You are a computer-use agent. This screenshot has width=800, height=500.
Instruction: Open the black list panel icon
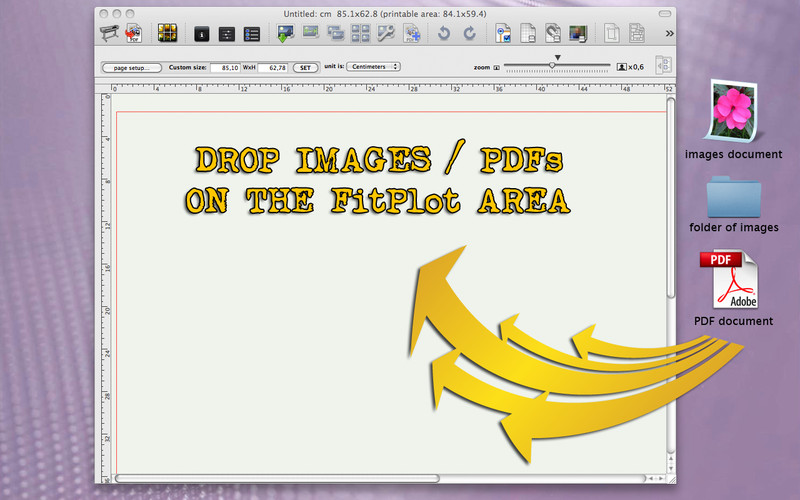click(252, 34)
